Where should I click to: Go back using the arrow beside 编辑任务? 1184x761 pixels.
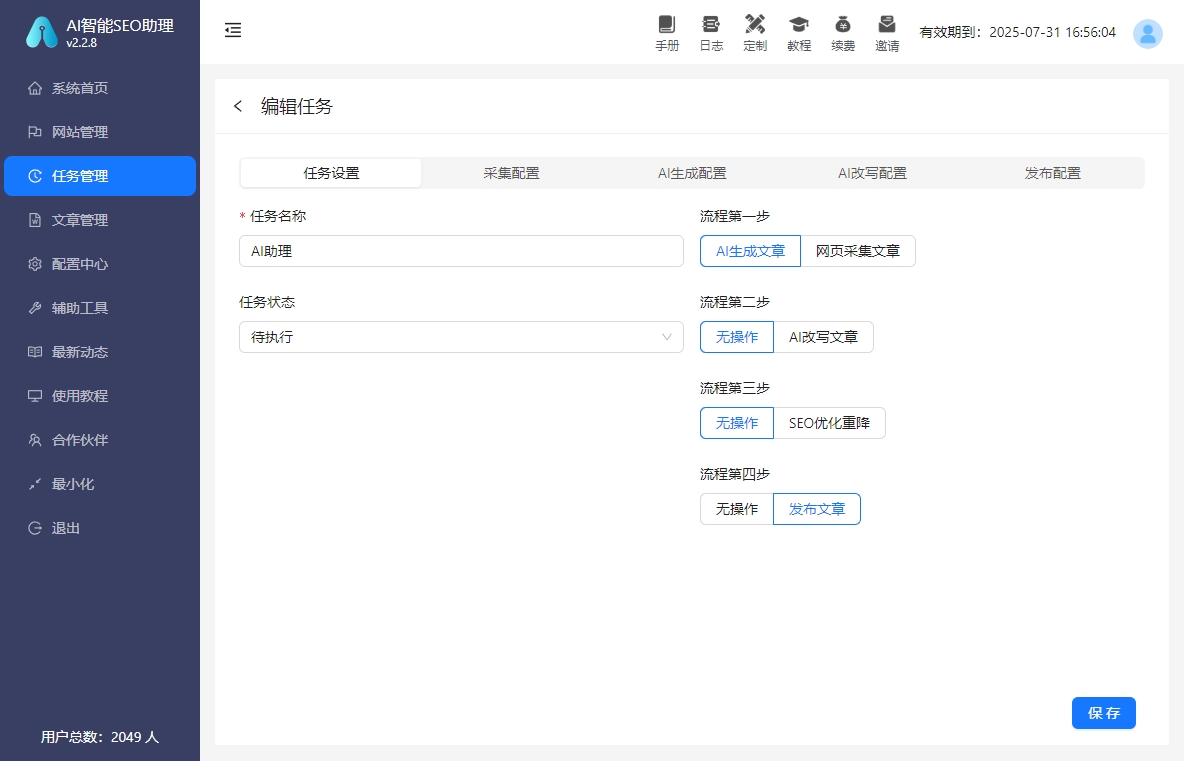click(x=238, y=106)
